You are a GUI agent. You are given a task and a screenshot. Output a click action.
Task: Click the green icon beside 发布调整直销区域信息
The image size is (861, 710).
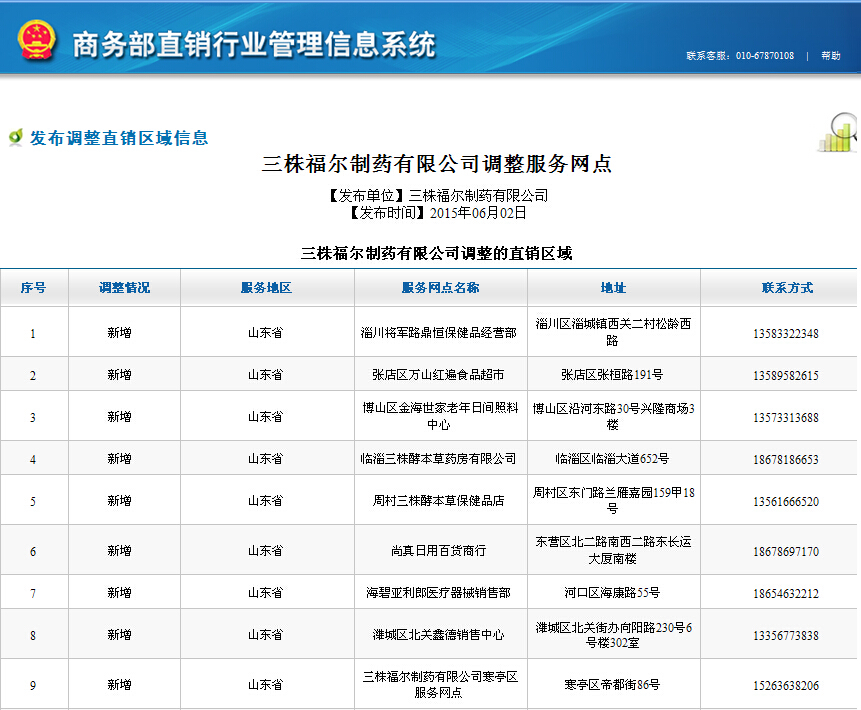(15, 137)
